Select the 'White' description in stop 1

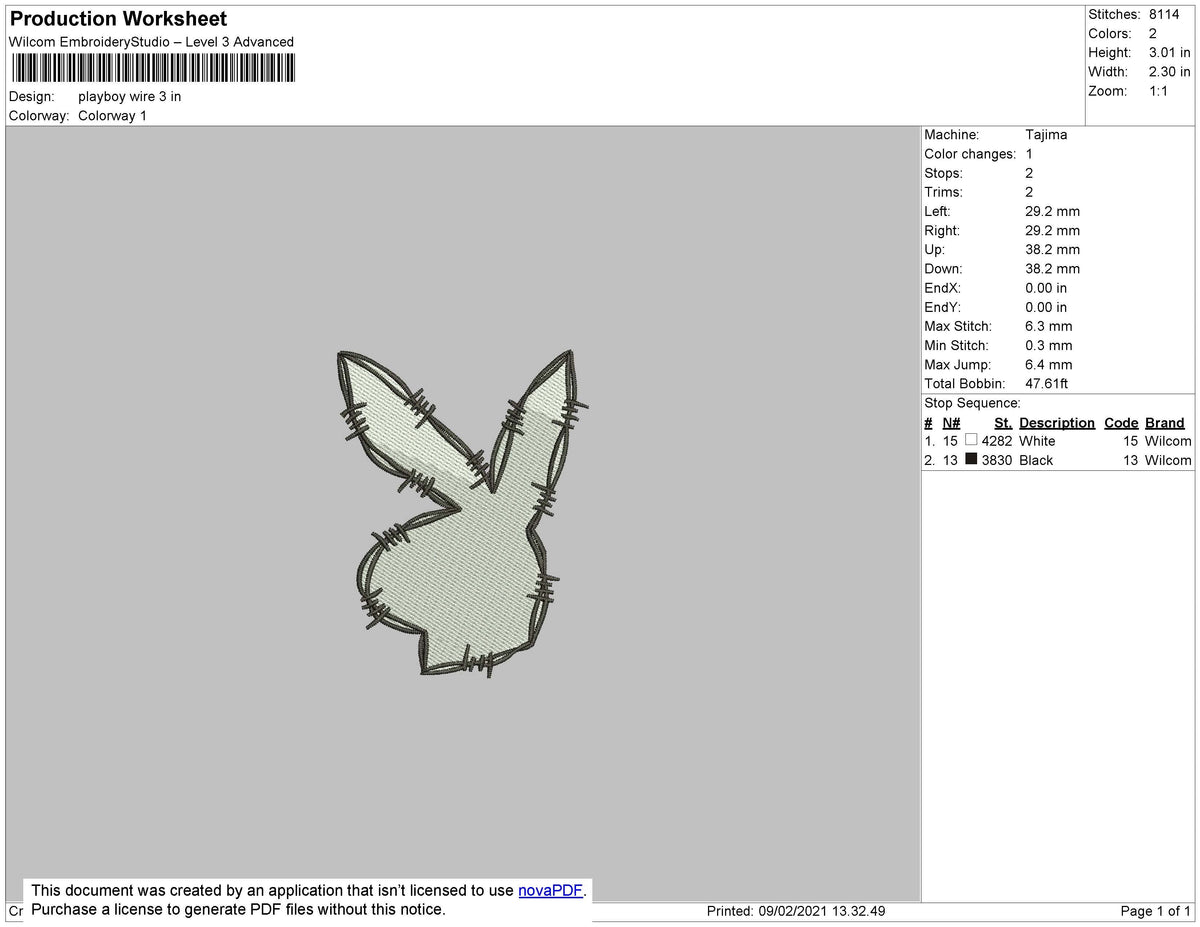[1037, 441]
